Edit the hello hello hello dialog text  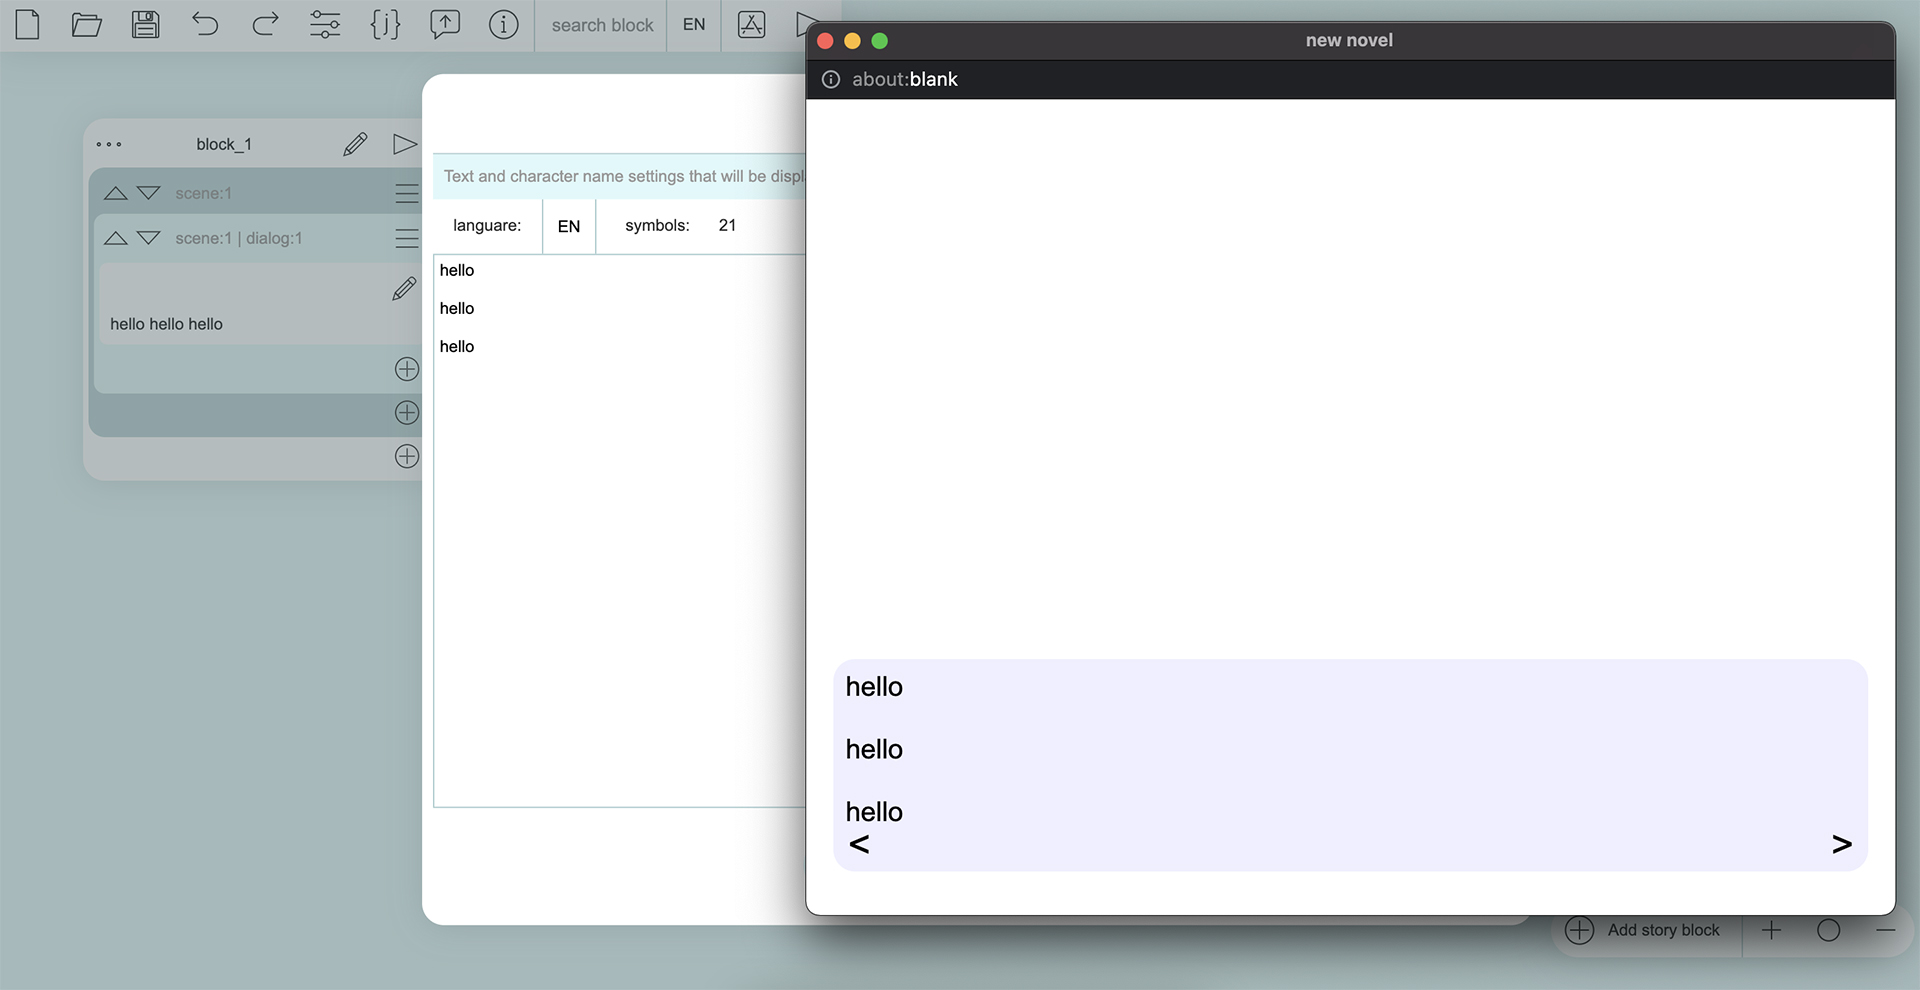(404, 289)
